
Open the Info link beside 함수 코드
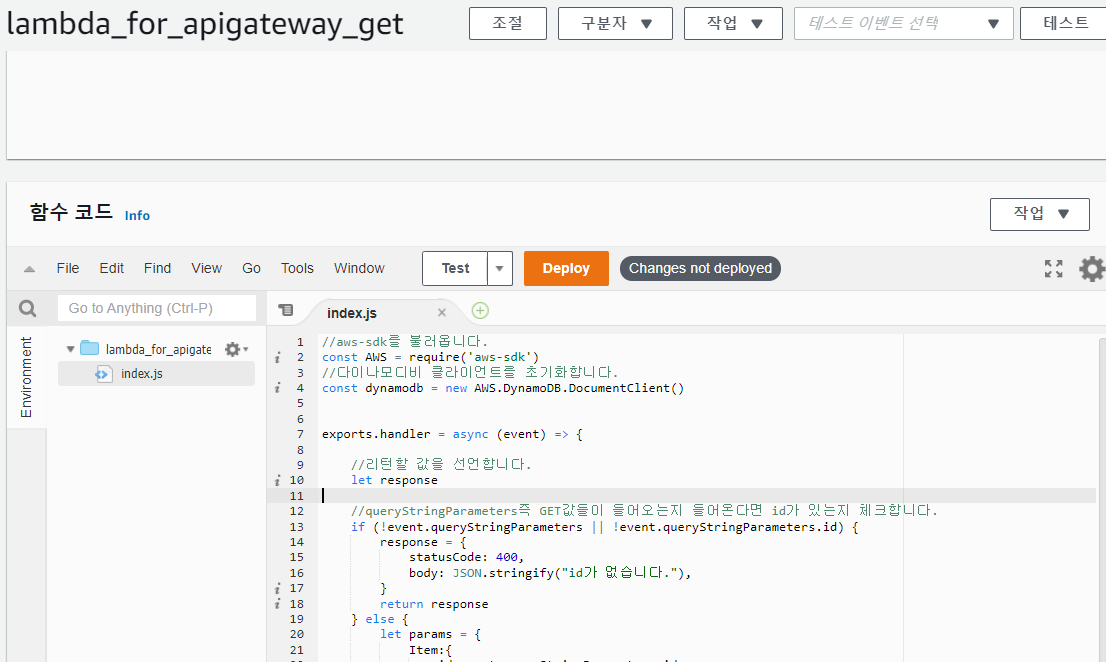click(x=138, y=216)
